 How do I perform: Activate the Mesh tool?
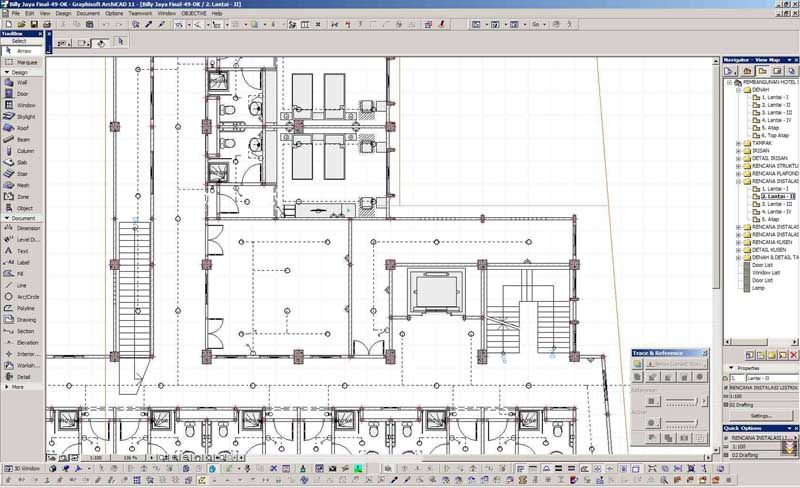[21, 185]
